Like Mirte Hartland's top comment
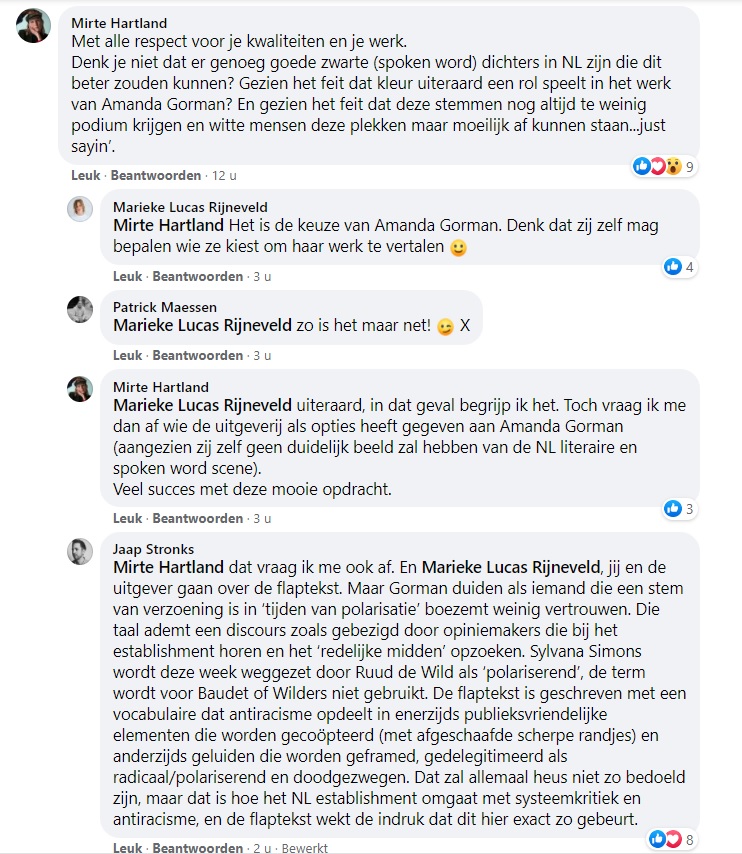The width and height of the screenshot is (742, 854). (x=85, y=175)
